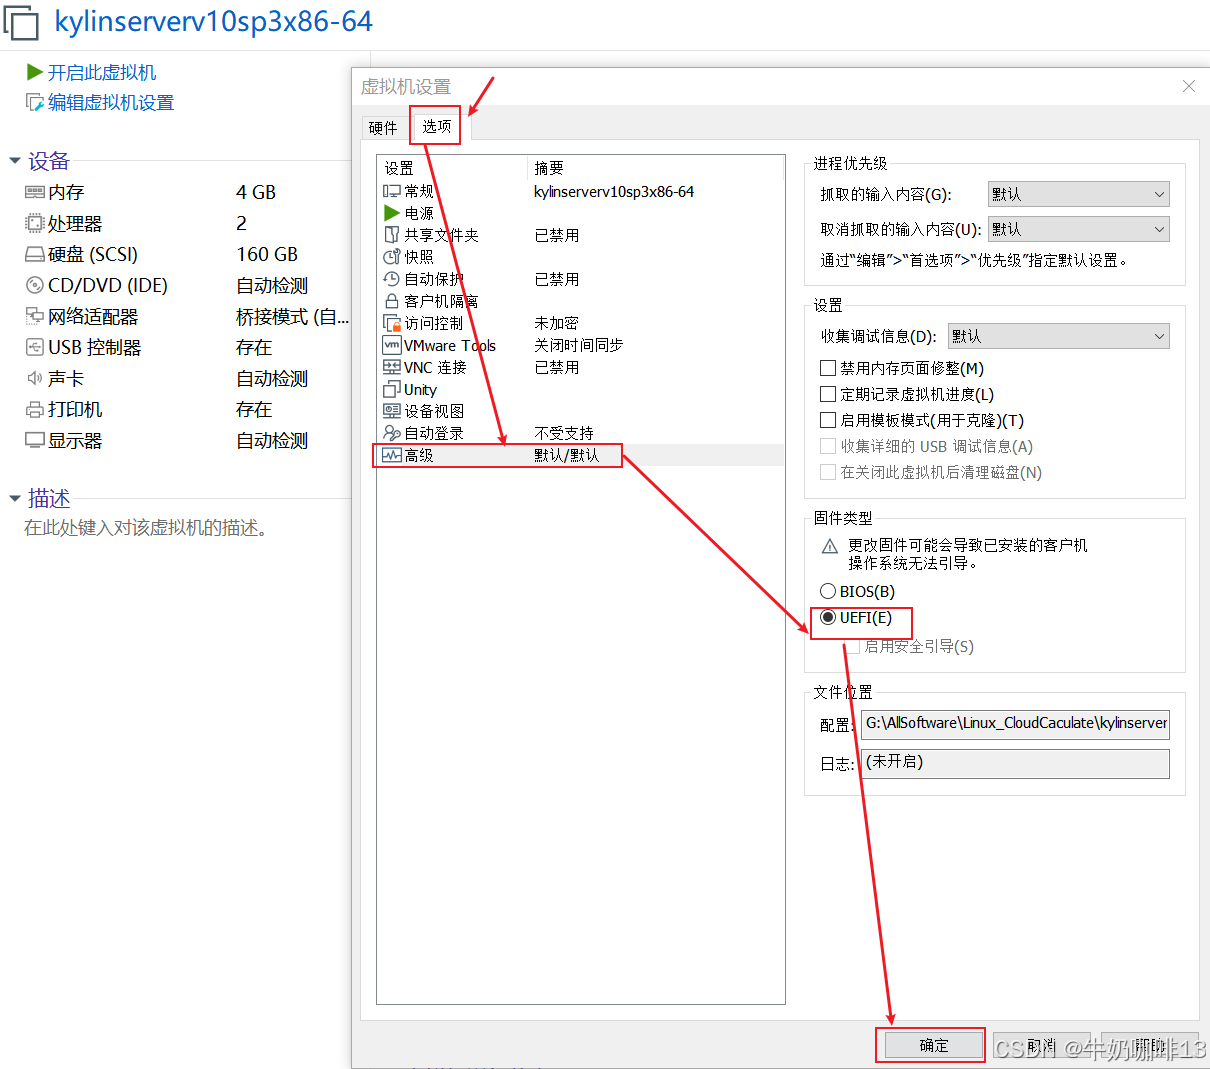Click the 桥接模式 network value

click(292, 316)
